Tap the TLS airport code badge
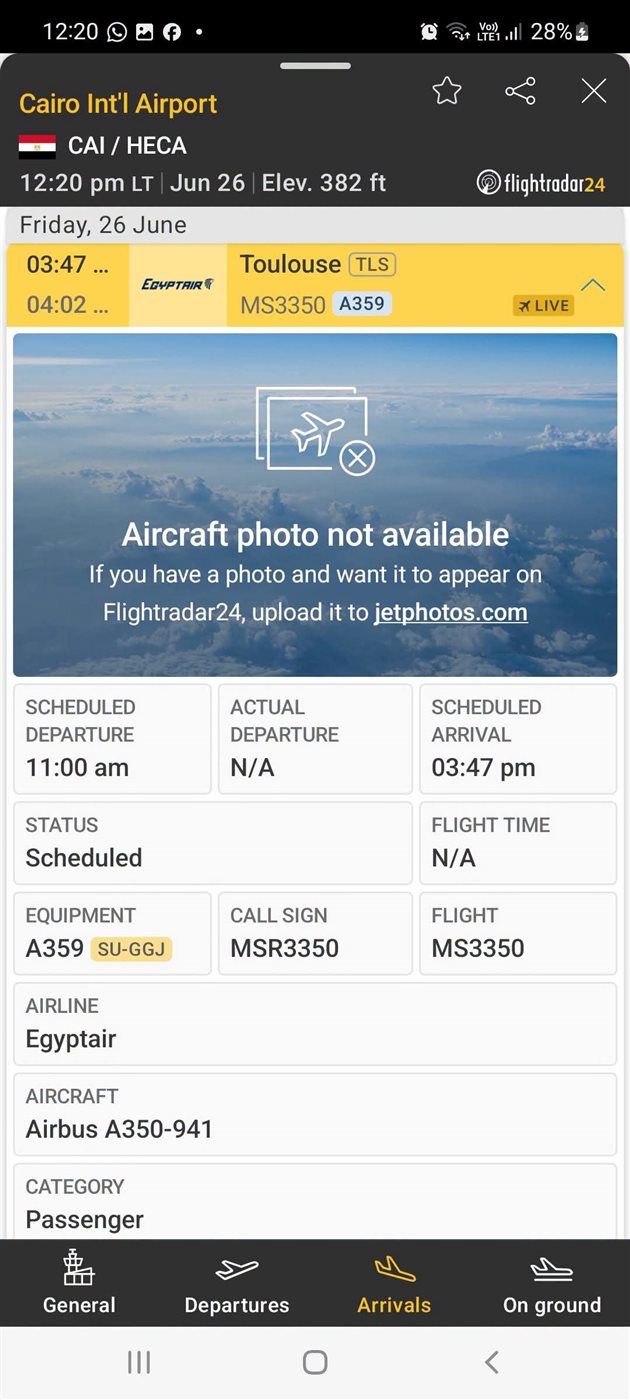Screen dimensions: 630x1400 [372, 265]
